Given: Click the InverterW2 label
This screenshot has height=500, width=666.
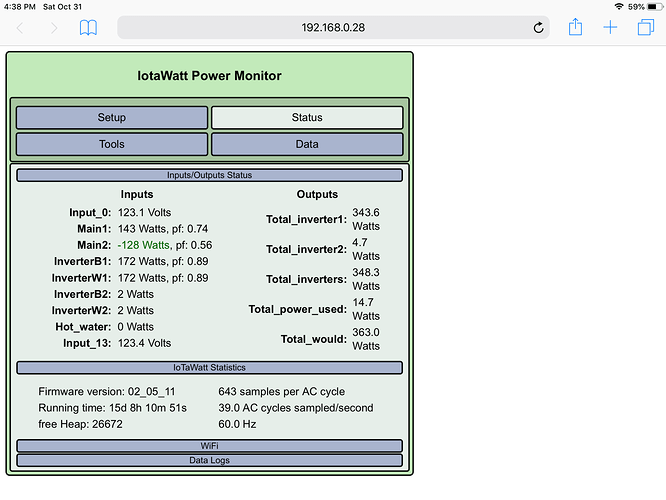Looking at the screenshot, I should (x=82, y=311).
